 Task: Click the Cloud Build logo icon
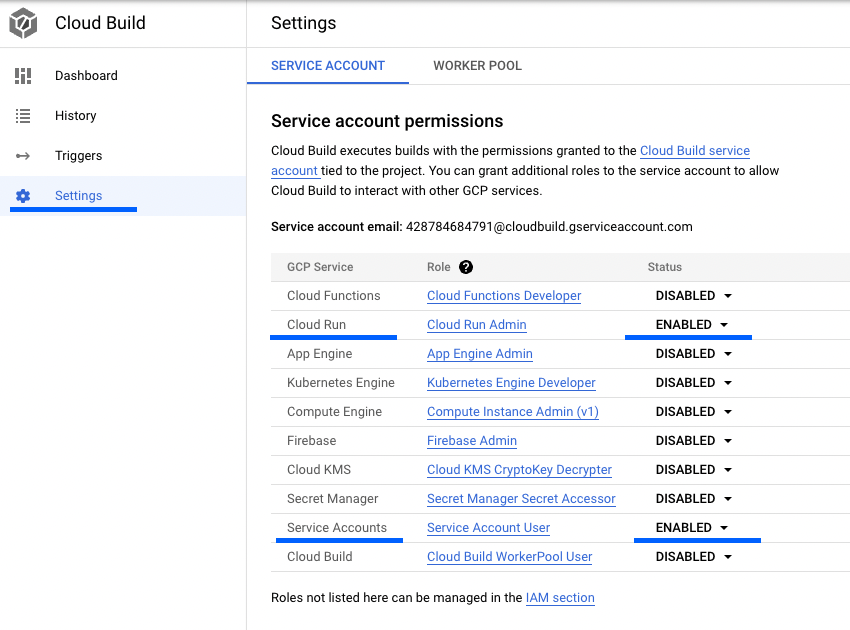pos(23,23)
